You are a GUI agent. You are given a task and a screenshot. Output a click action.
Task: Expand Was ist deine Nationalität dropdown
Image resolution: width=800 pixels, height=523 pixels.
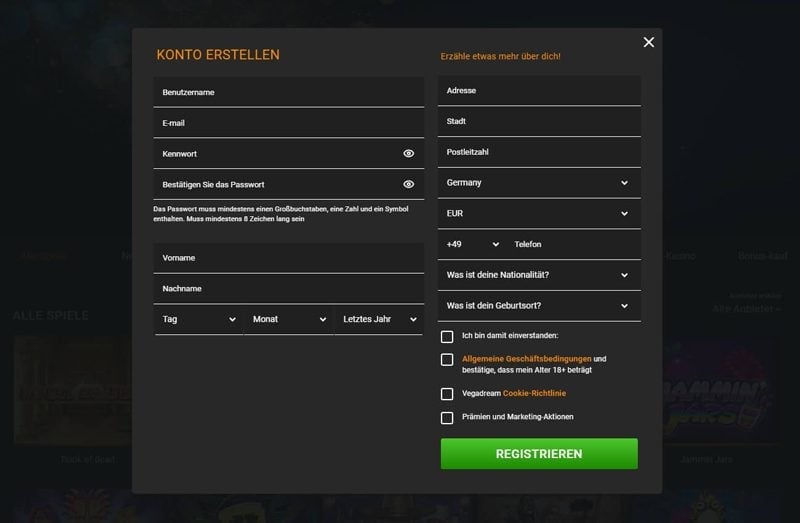[539, 275]
